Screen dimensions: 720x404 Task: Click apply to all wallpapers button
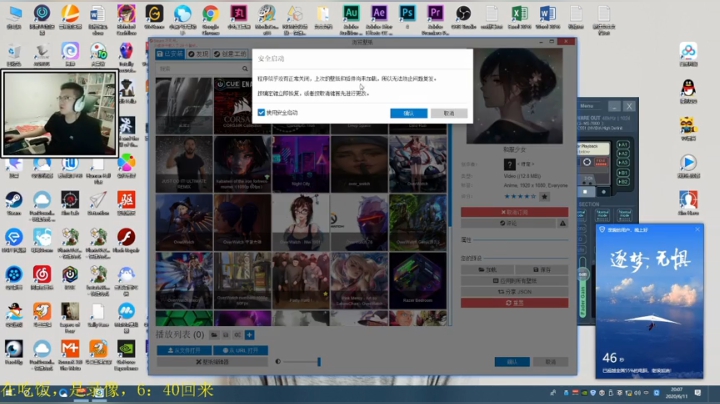coord(514,281)
